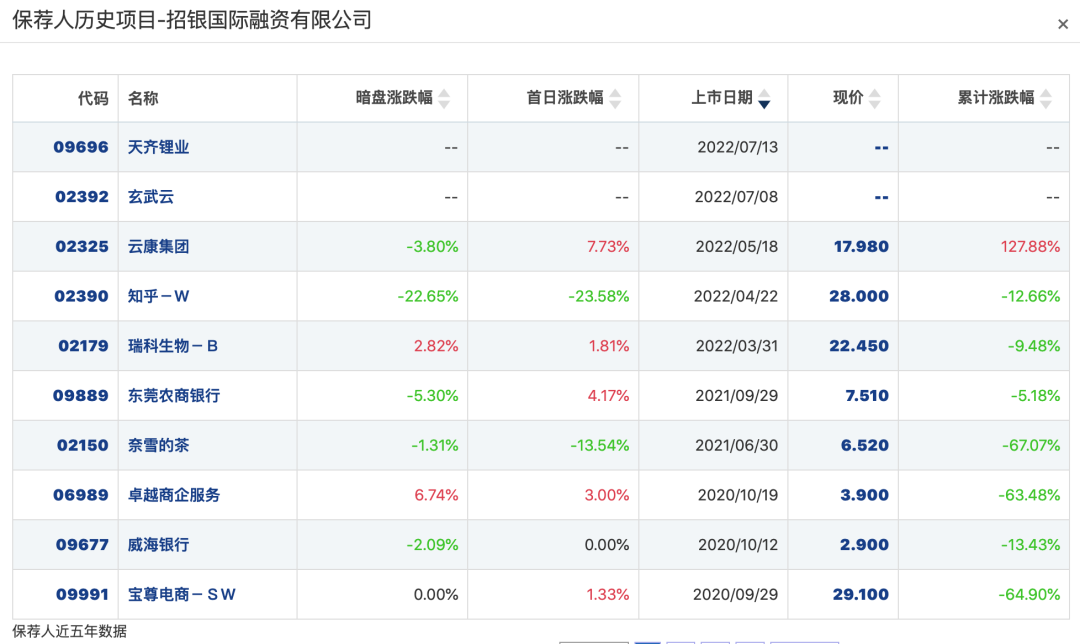The width and height of the screenshot is (1080, 644).
Task: Select listing date 2022/05/18
Action: [x=737, y=247]
